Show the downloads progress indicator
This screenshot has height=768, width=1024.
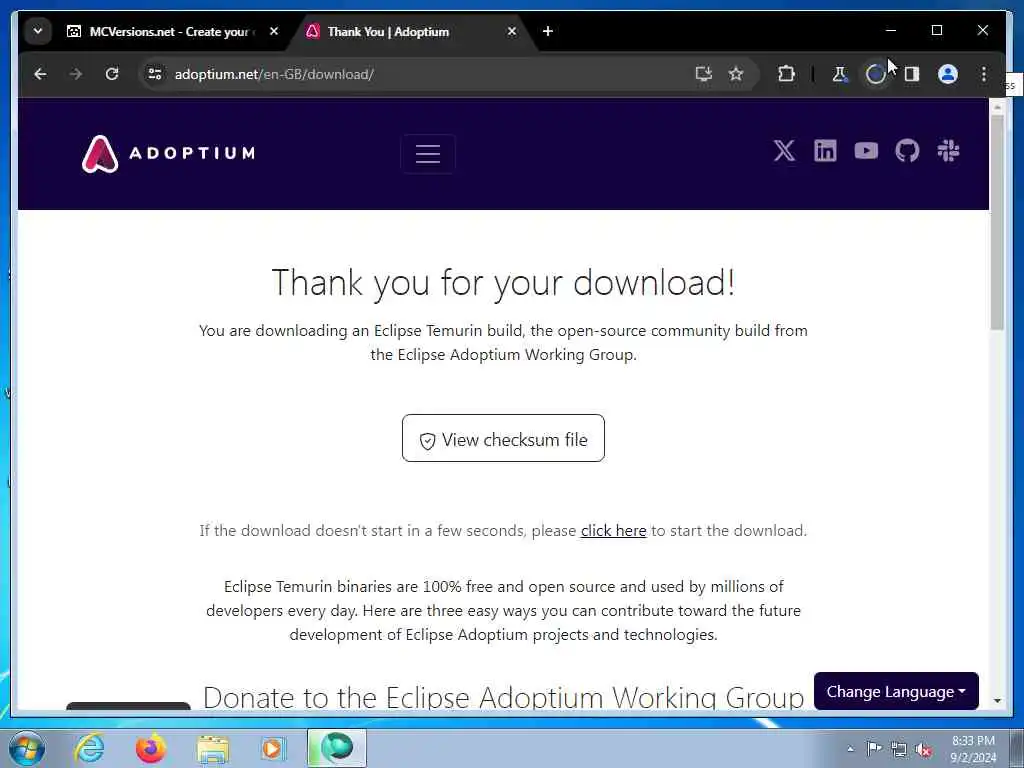pos(875,74)
